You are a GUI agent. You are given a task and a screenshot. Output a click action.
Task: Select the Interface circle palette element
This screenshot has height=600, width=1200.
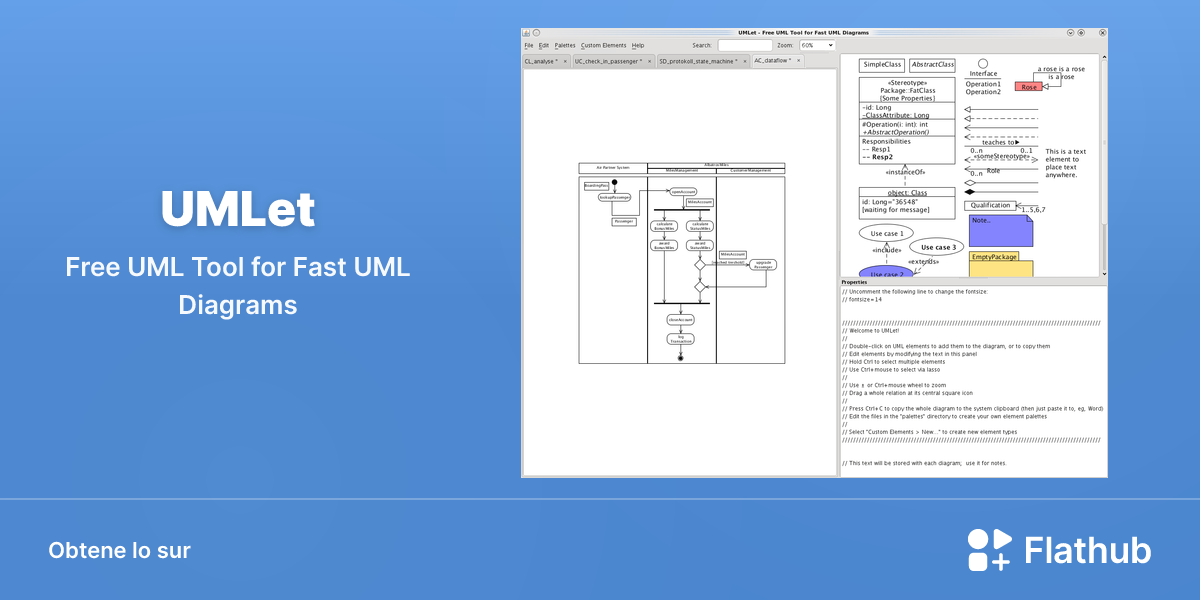(983, 63)
